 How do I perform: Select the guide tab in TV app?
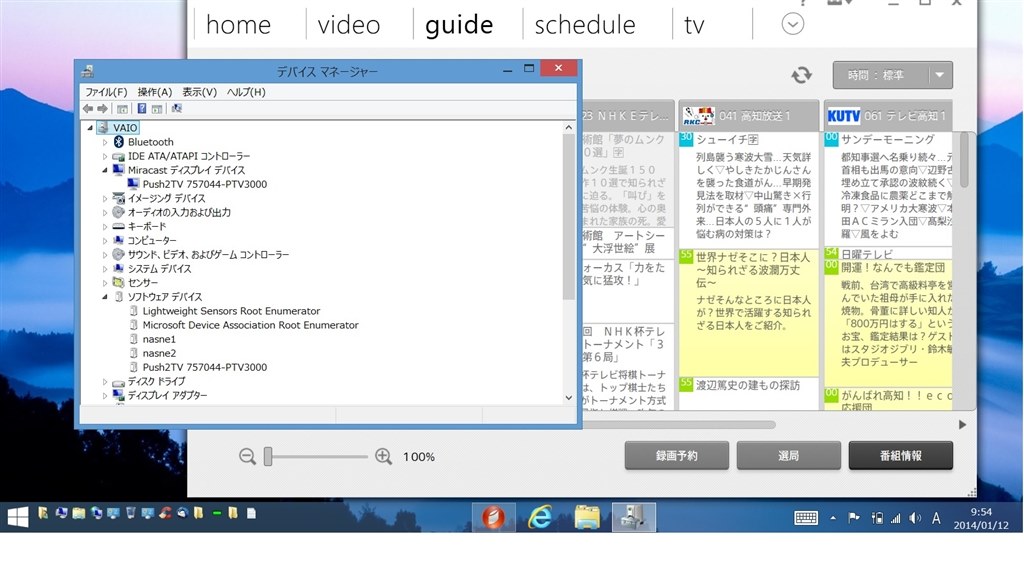[x=459, y=25]
